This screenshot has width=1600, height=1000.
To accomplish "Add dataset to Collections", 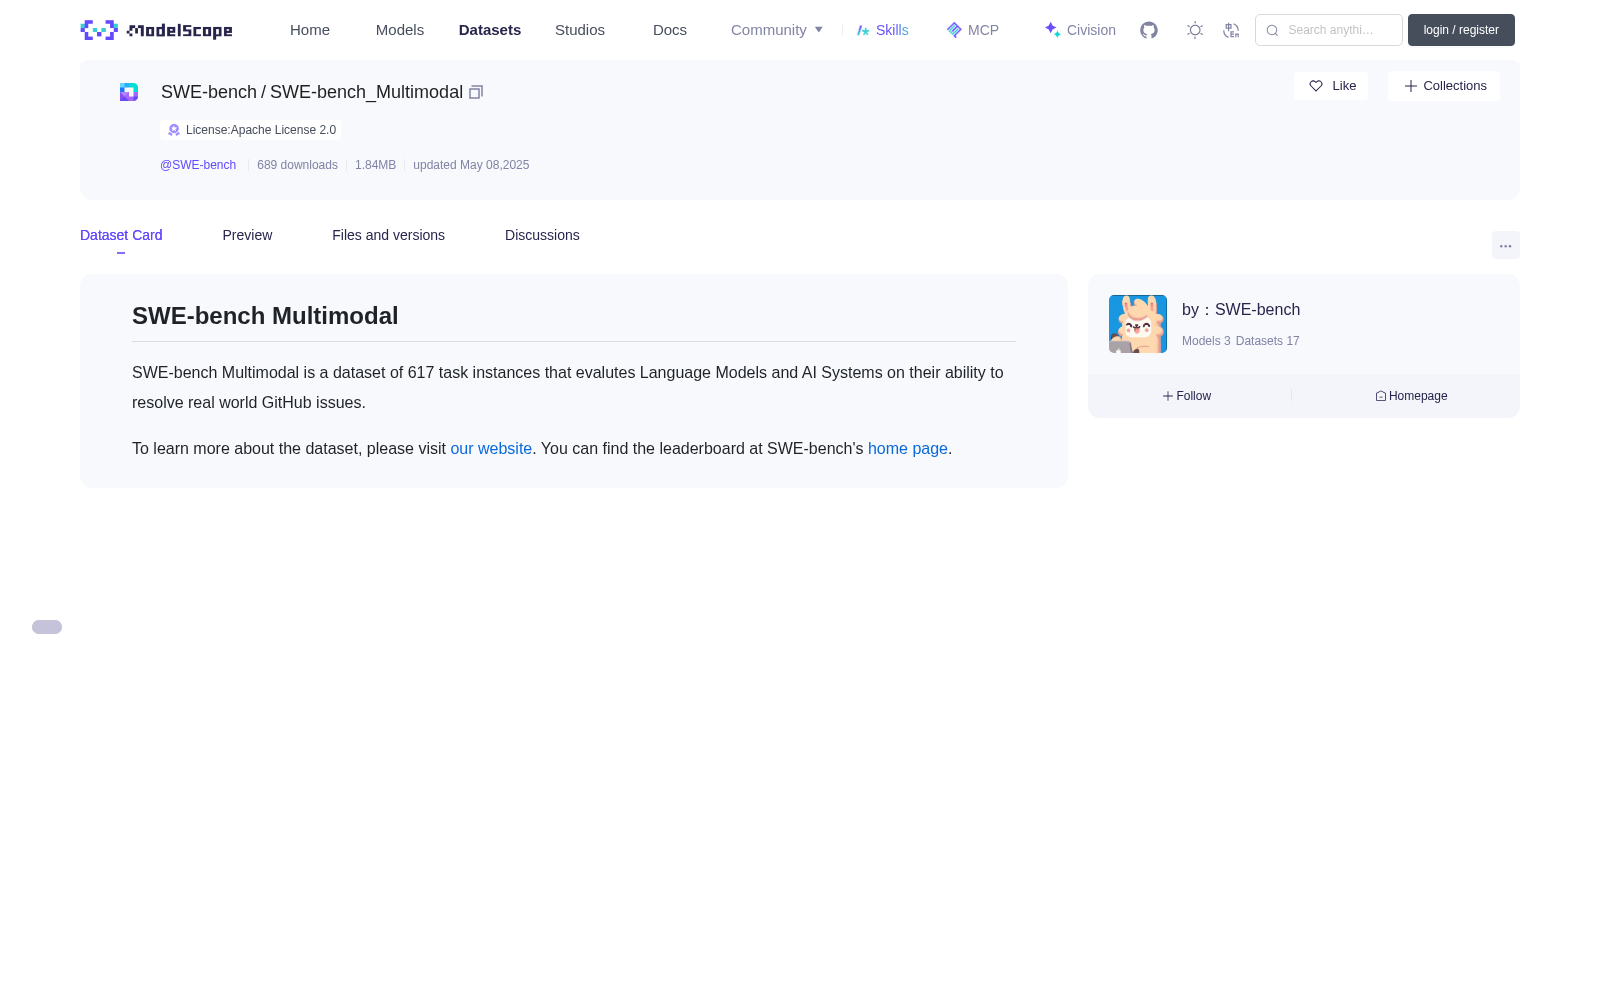I will point(1444,86).
